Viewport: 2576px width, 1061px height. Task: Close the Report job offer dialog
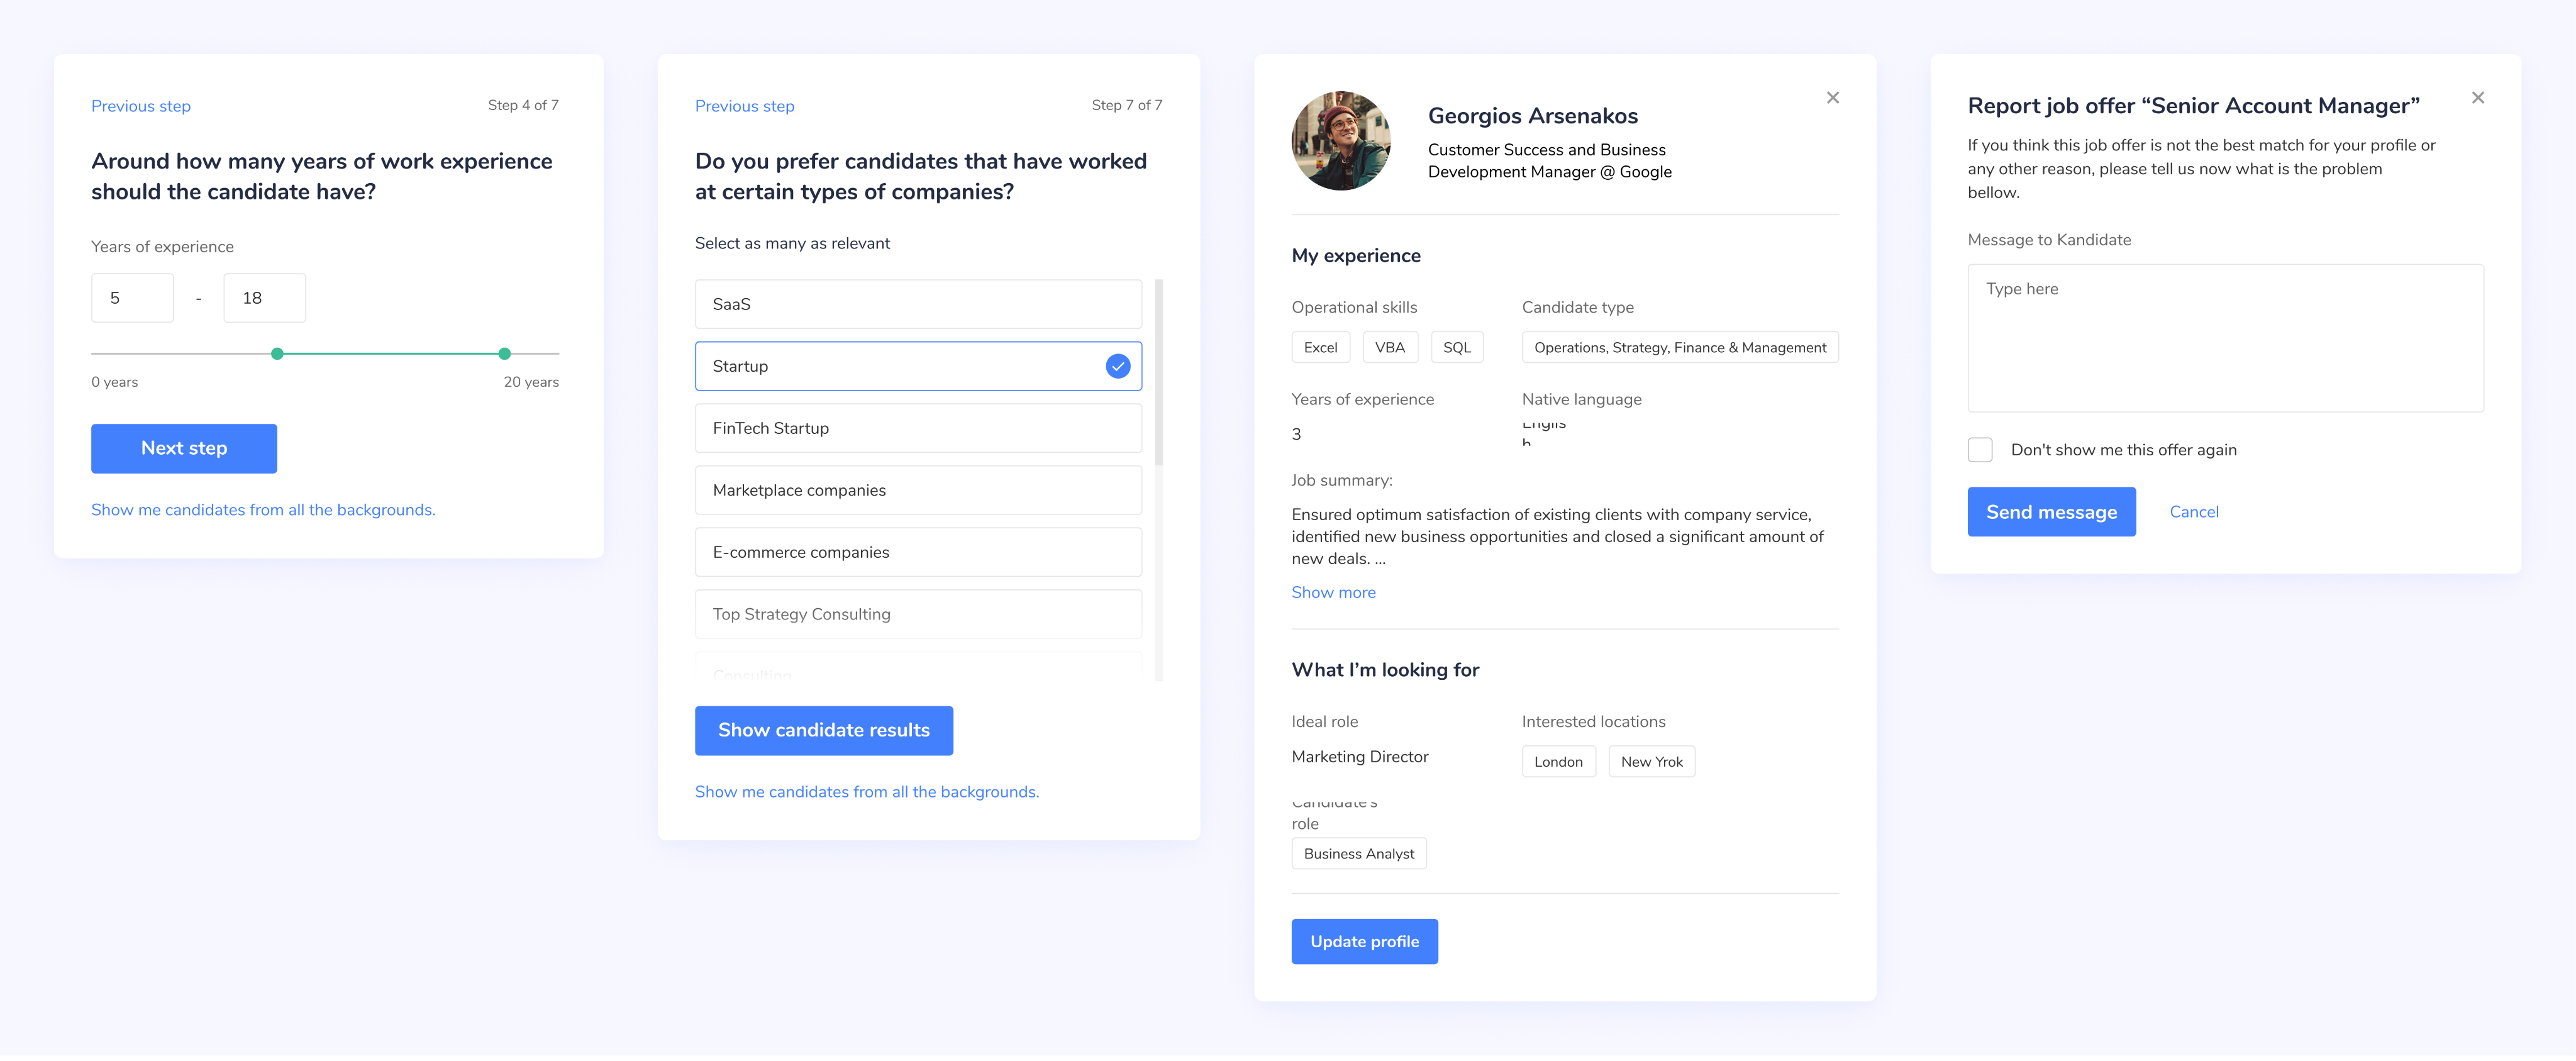[2477, 98]
